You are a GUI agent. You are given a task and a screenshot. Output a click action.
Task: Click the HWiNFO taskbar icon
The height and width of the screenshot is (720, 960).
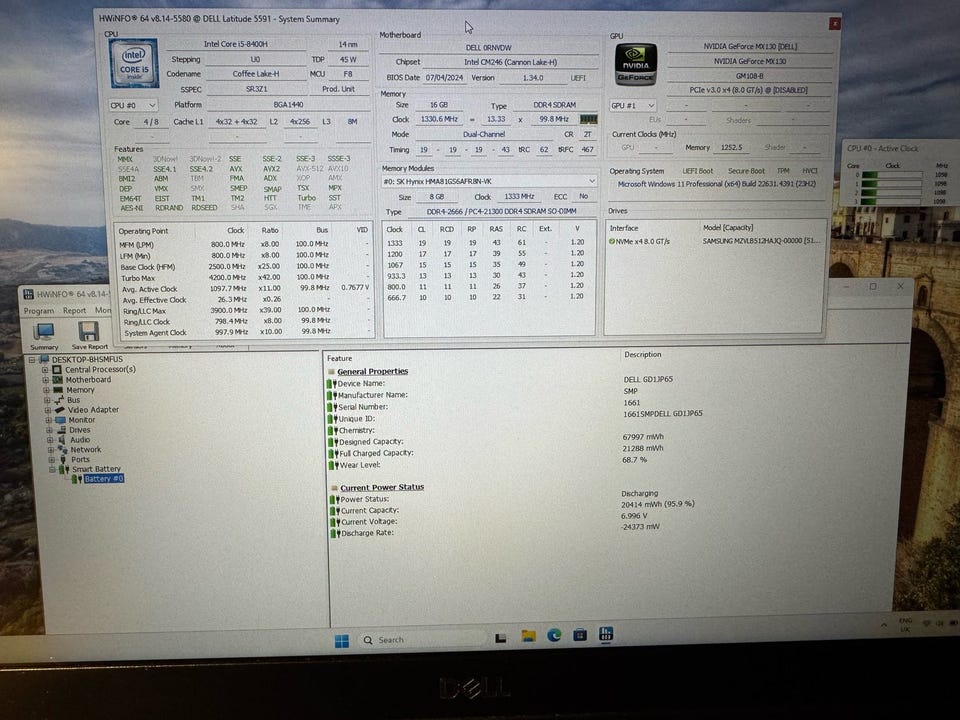click(606, 634)
